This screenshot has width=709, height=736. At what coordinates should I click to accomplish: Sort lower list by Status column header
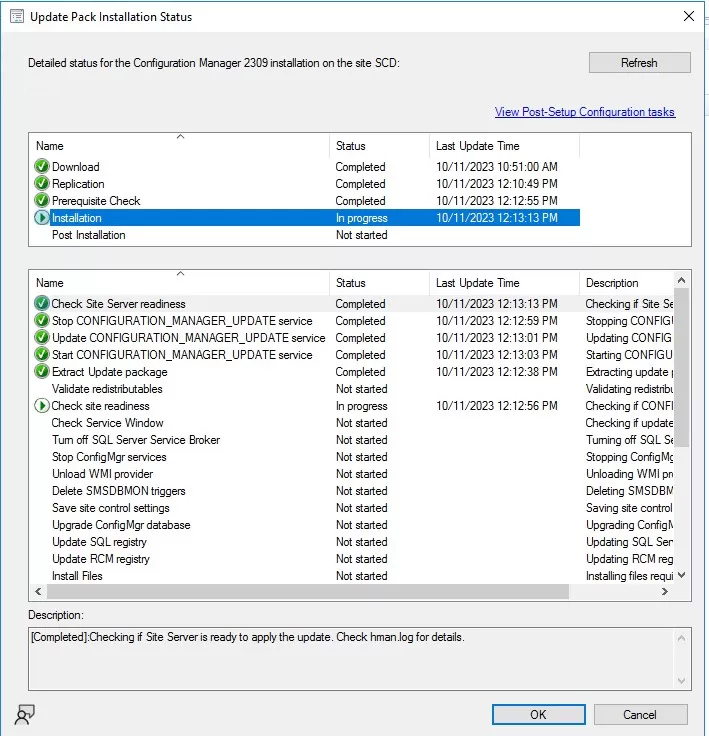click(x=379, y=283)
